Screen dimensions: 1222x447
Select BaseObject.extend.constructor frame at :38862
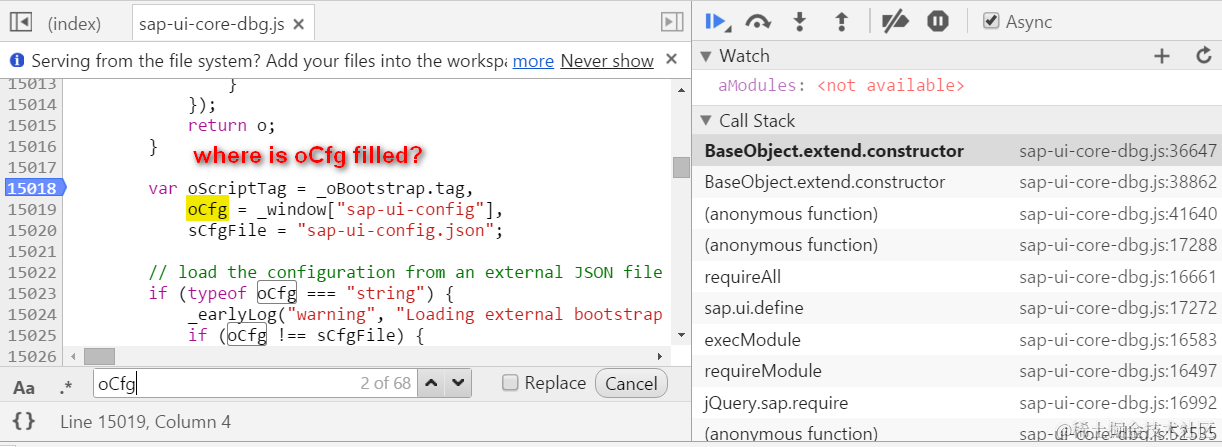coord(956,182)
